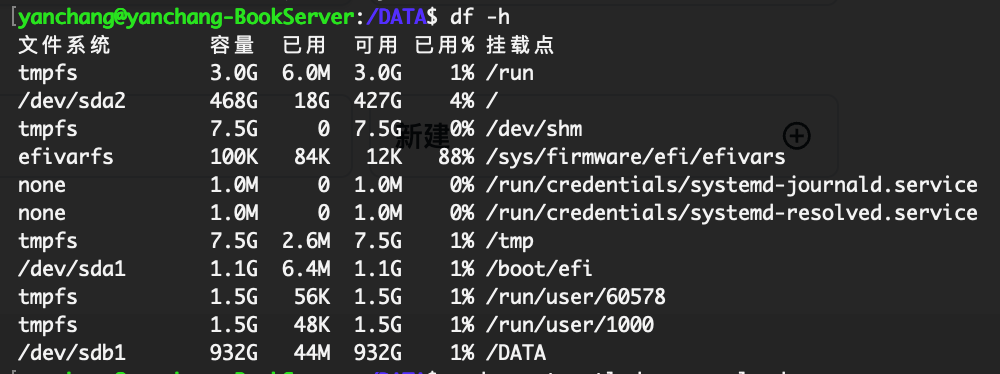Click the 2.6M used value

coord(306,241)
